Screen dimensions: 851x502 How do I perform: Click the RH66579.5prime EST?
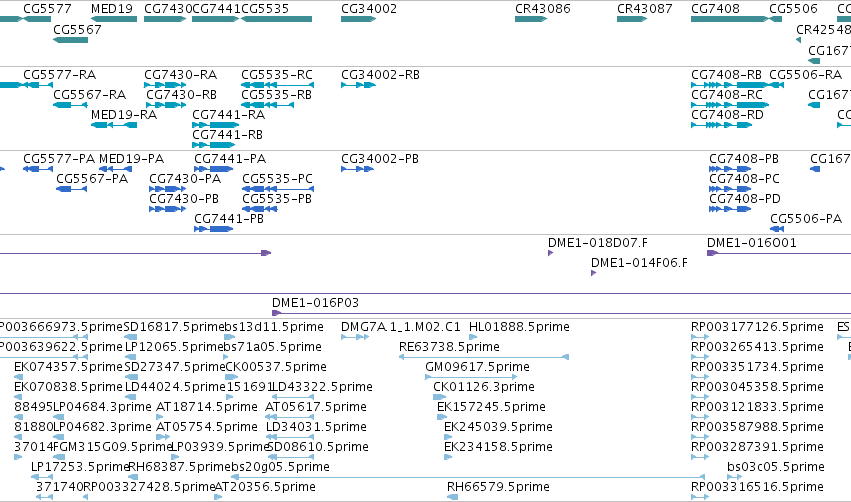tap(452, 497)
